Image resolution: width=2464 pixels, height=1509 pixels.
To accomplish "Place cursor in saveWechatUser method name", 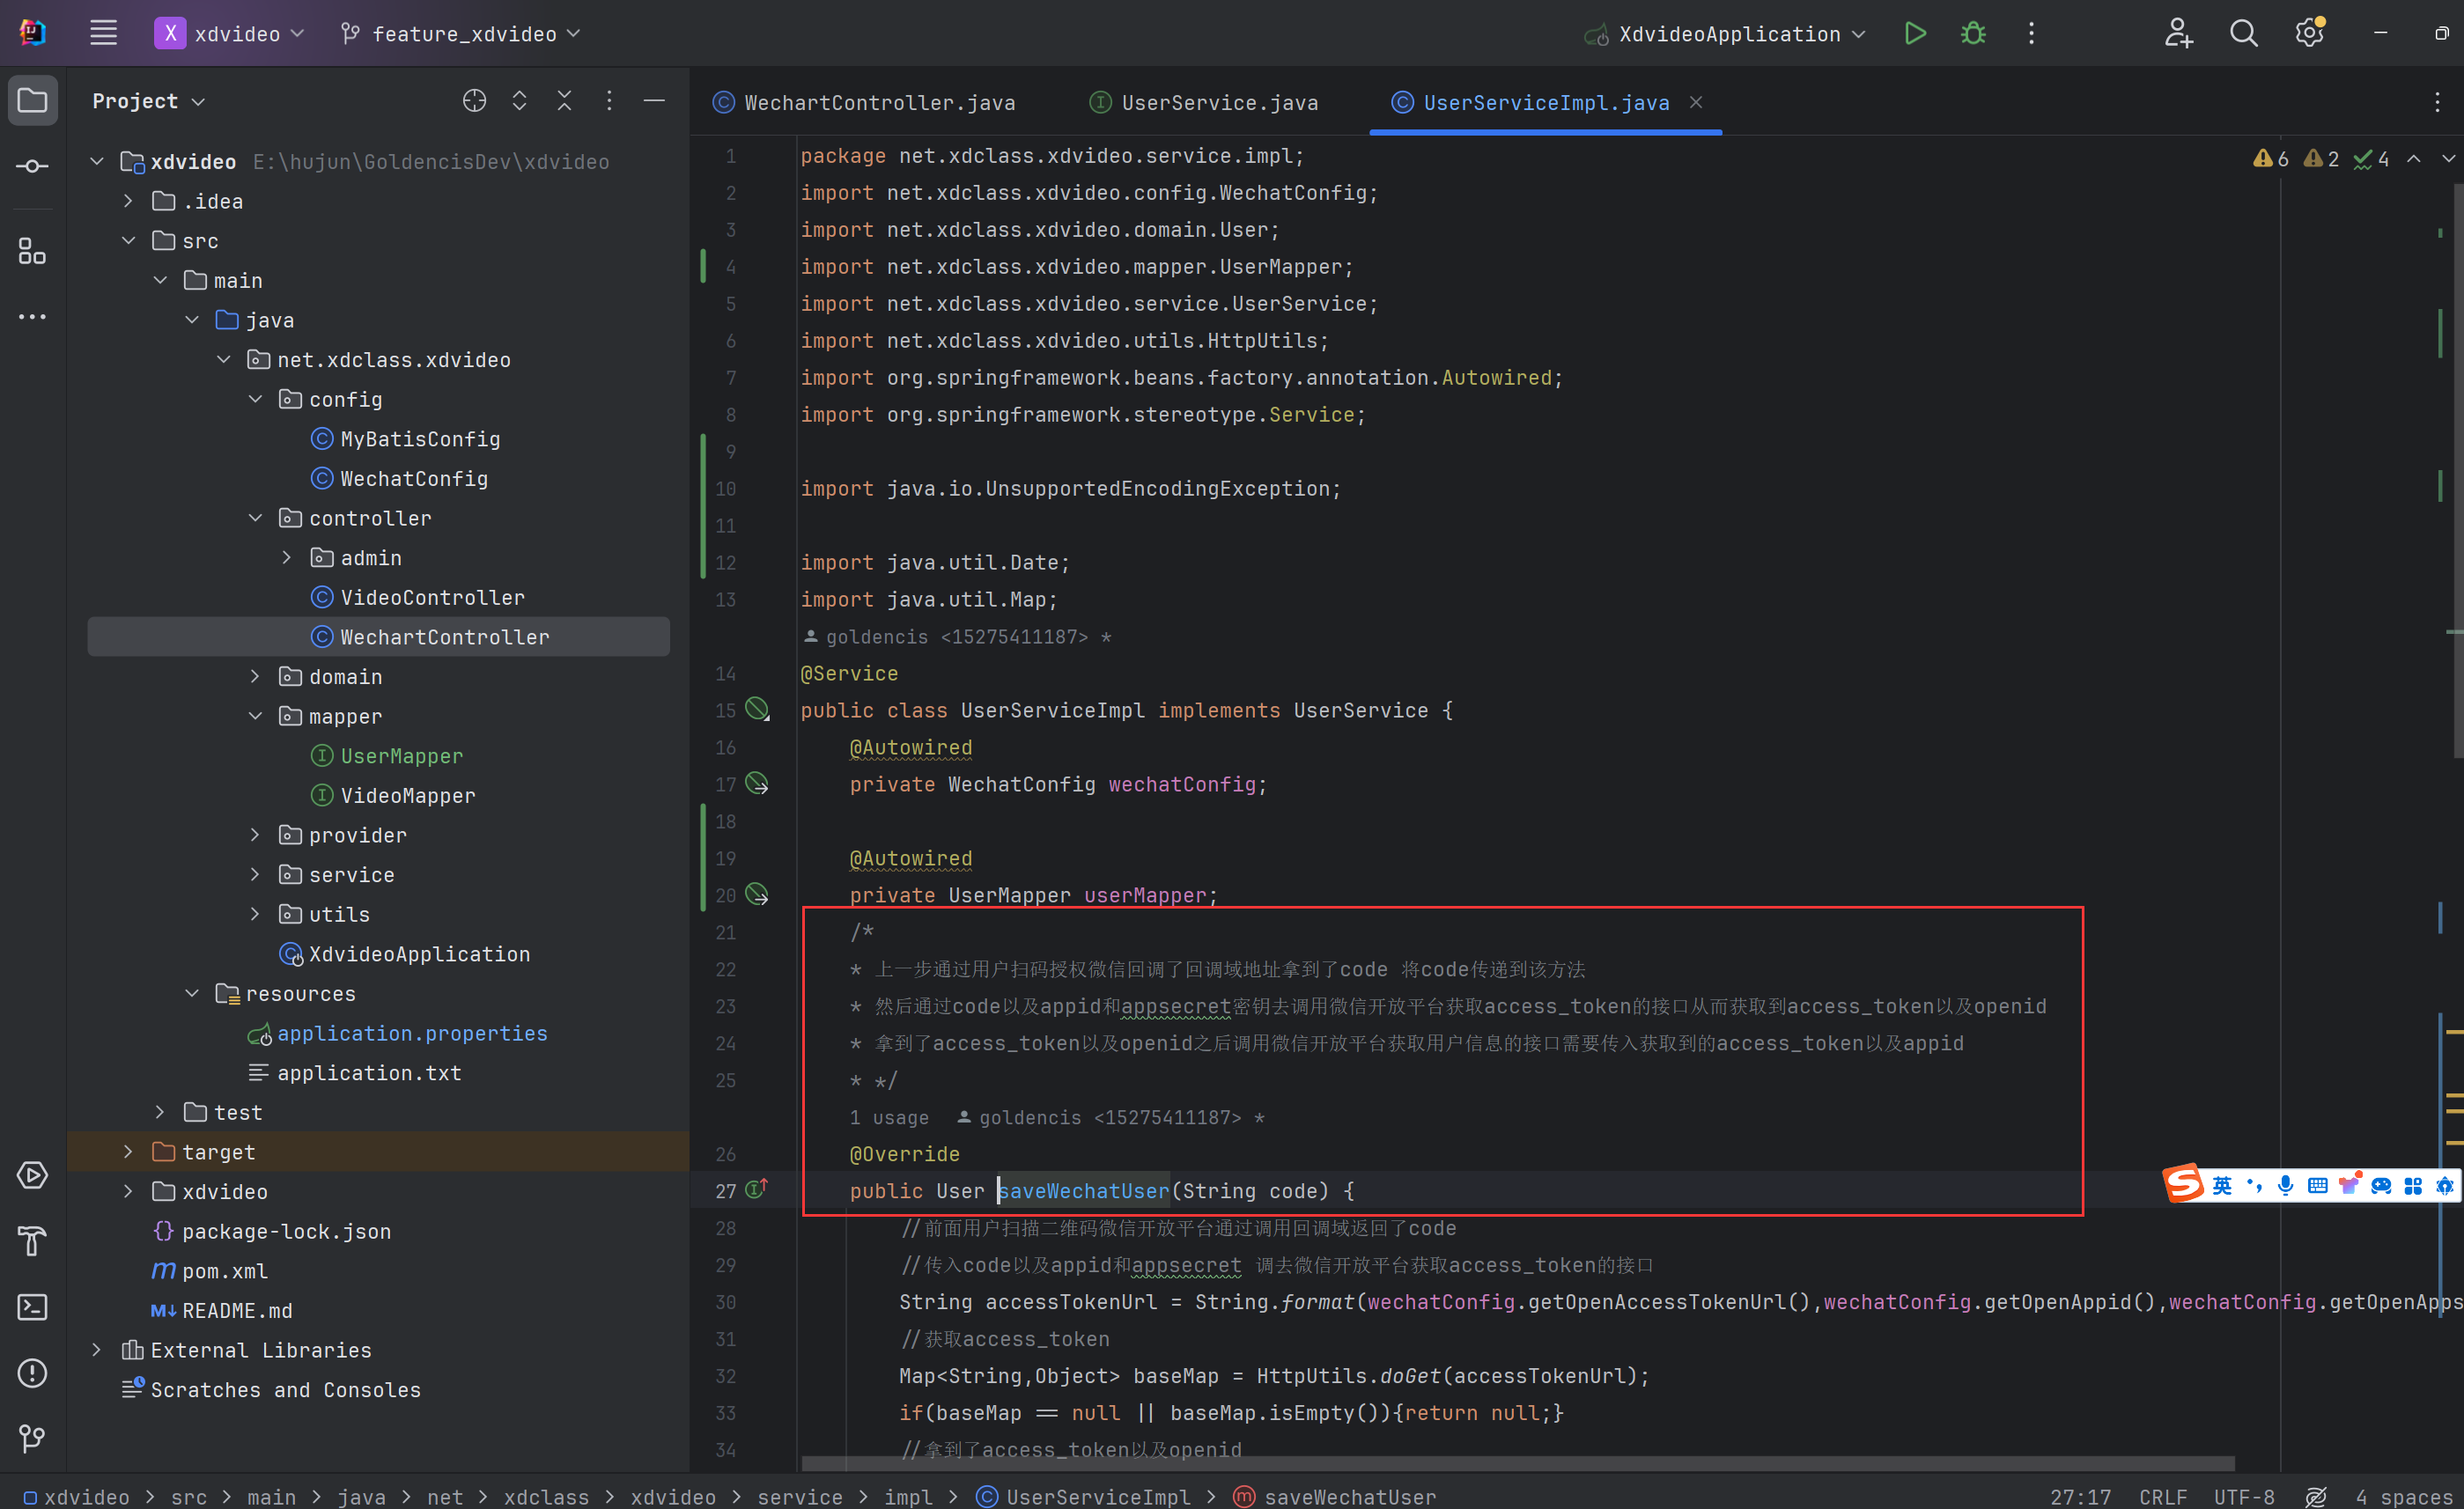I will pos(1084,1190).
